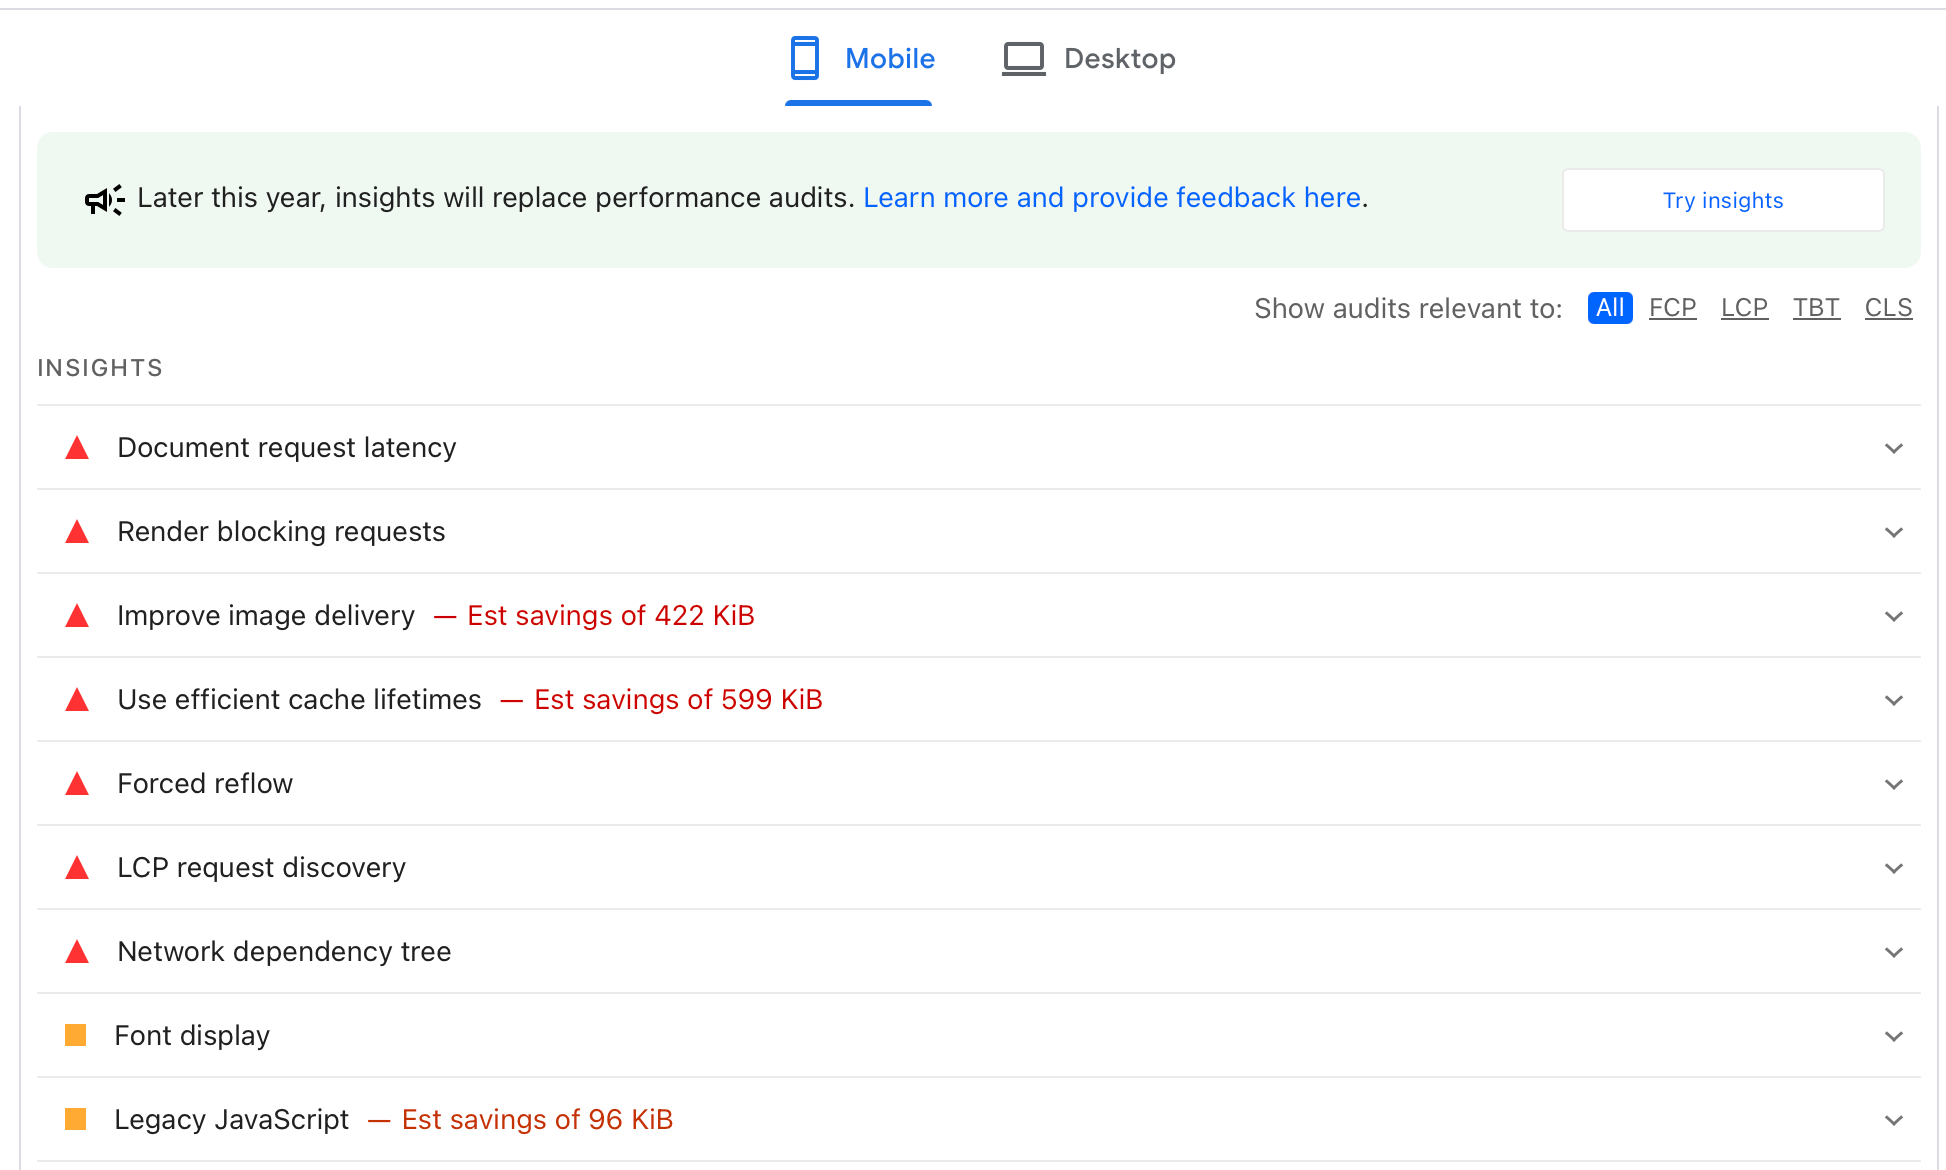The width and height of the screenshot is (1946, 1170).
Task: Expand LCP request discovery chevron
Action: (x=1894, y=868)
